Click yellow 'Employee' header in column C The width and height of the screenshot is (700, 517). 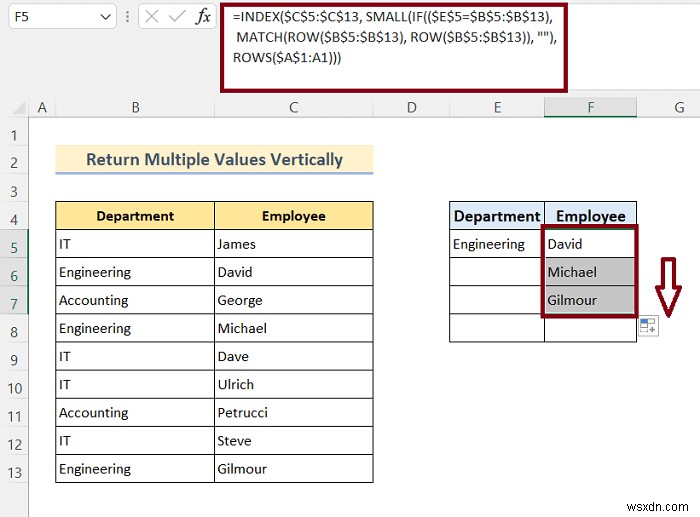tap(294, 216)
